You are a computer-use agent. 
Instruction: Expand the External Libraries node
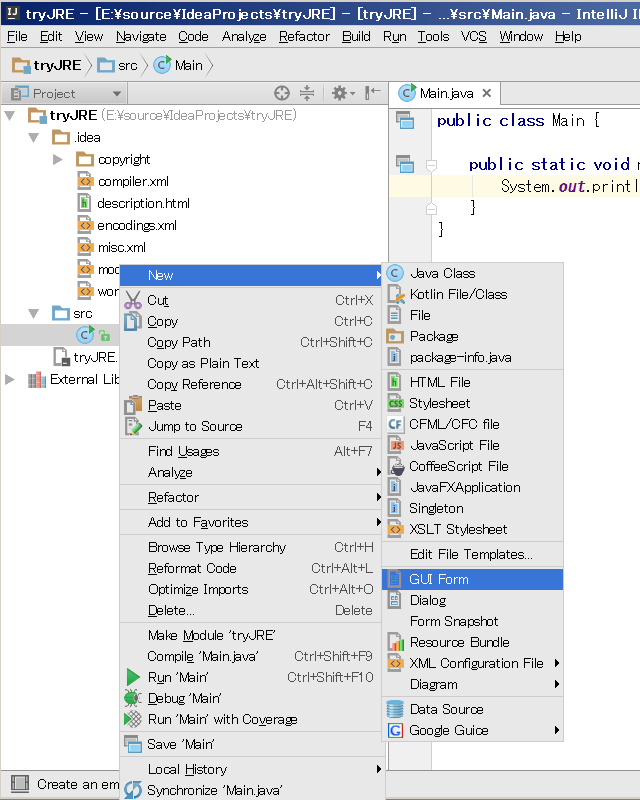(9, 379)
